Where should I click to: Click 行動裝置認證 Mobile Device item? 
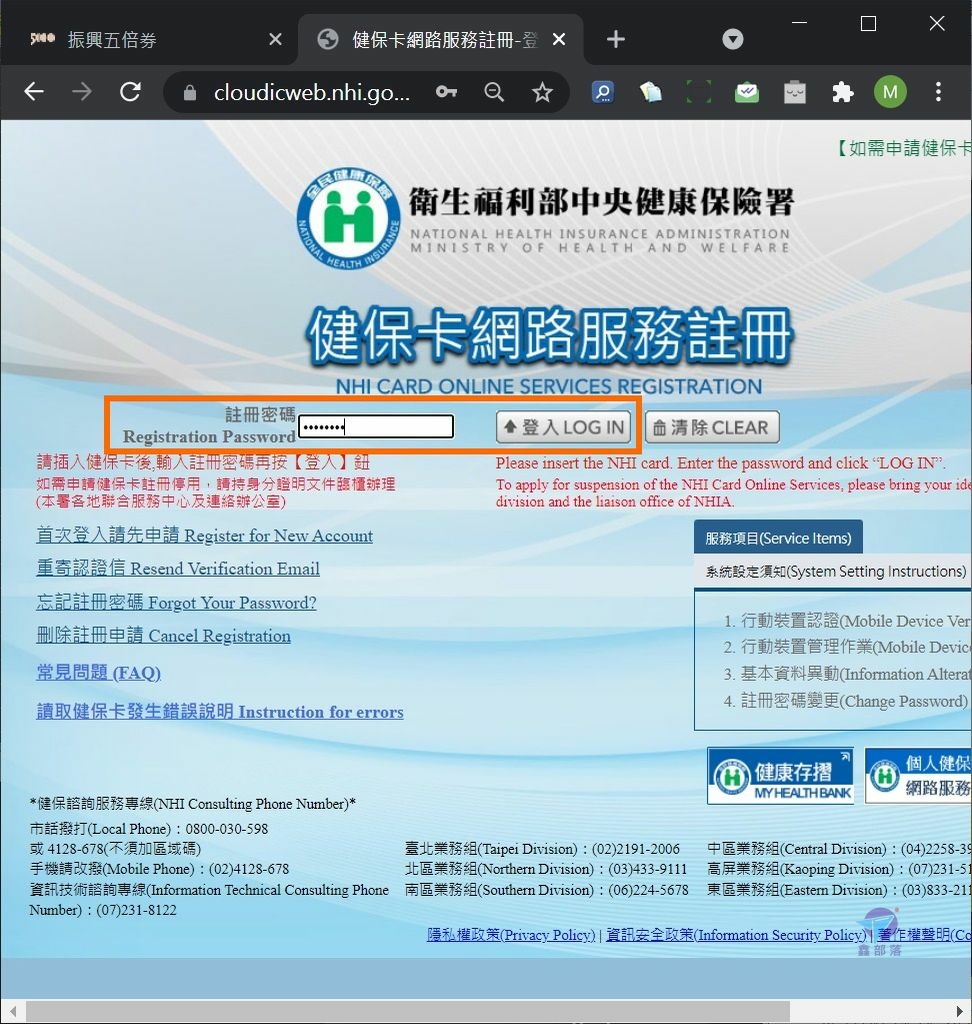[856, 620]
